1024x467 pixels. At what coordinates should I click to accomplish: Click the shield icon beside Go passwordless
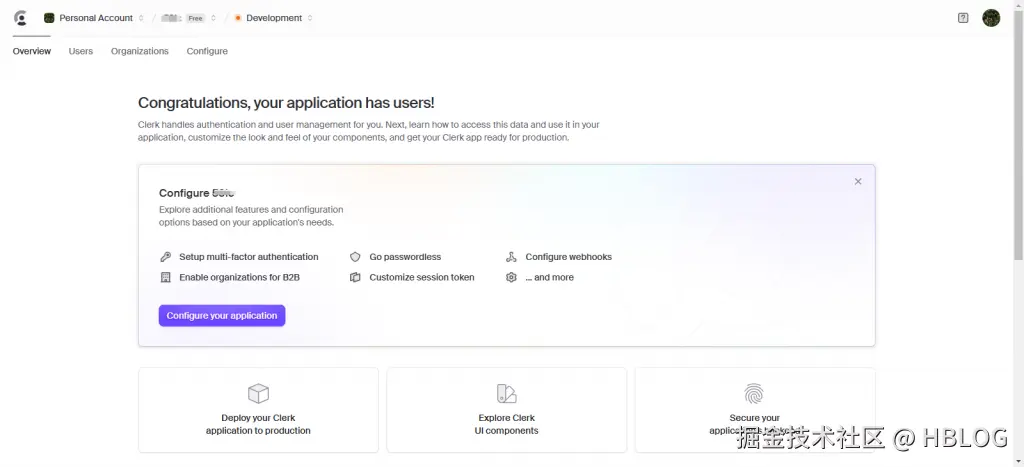pos(355,257)
